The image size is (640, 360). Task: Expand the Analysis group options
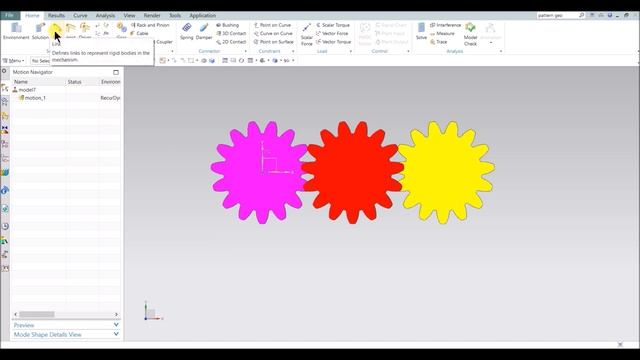pyautogui.click(x=501, y=51)
